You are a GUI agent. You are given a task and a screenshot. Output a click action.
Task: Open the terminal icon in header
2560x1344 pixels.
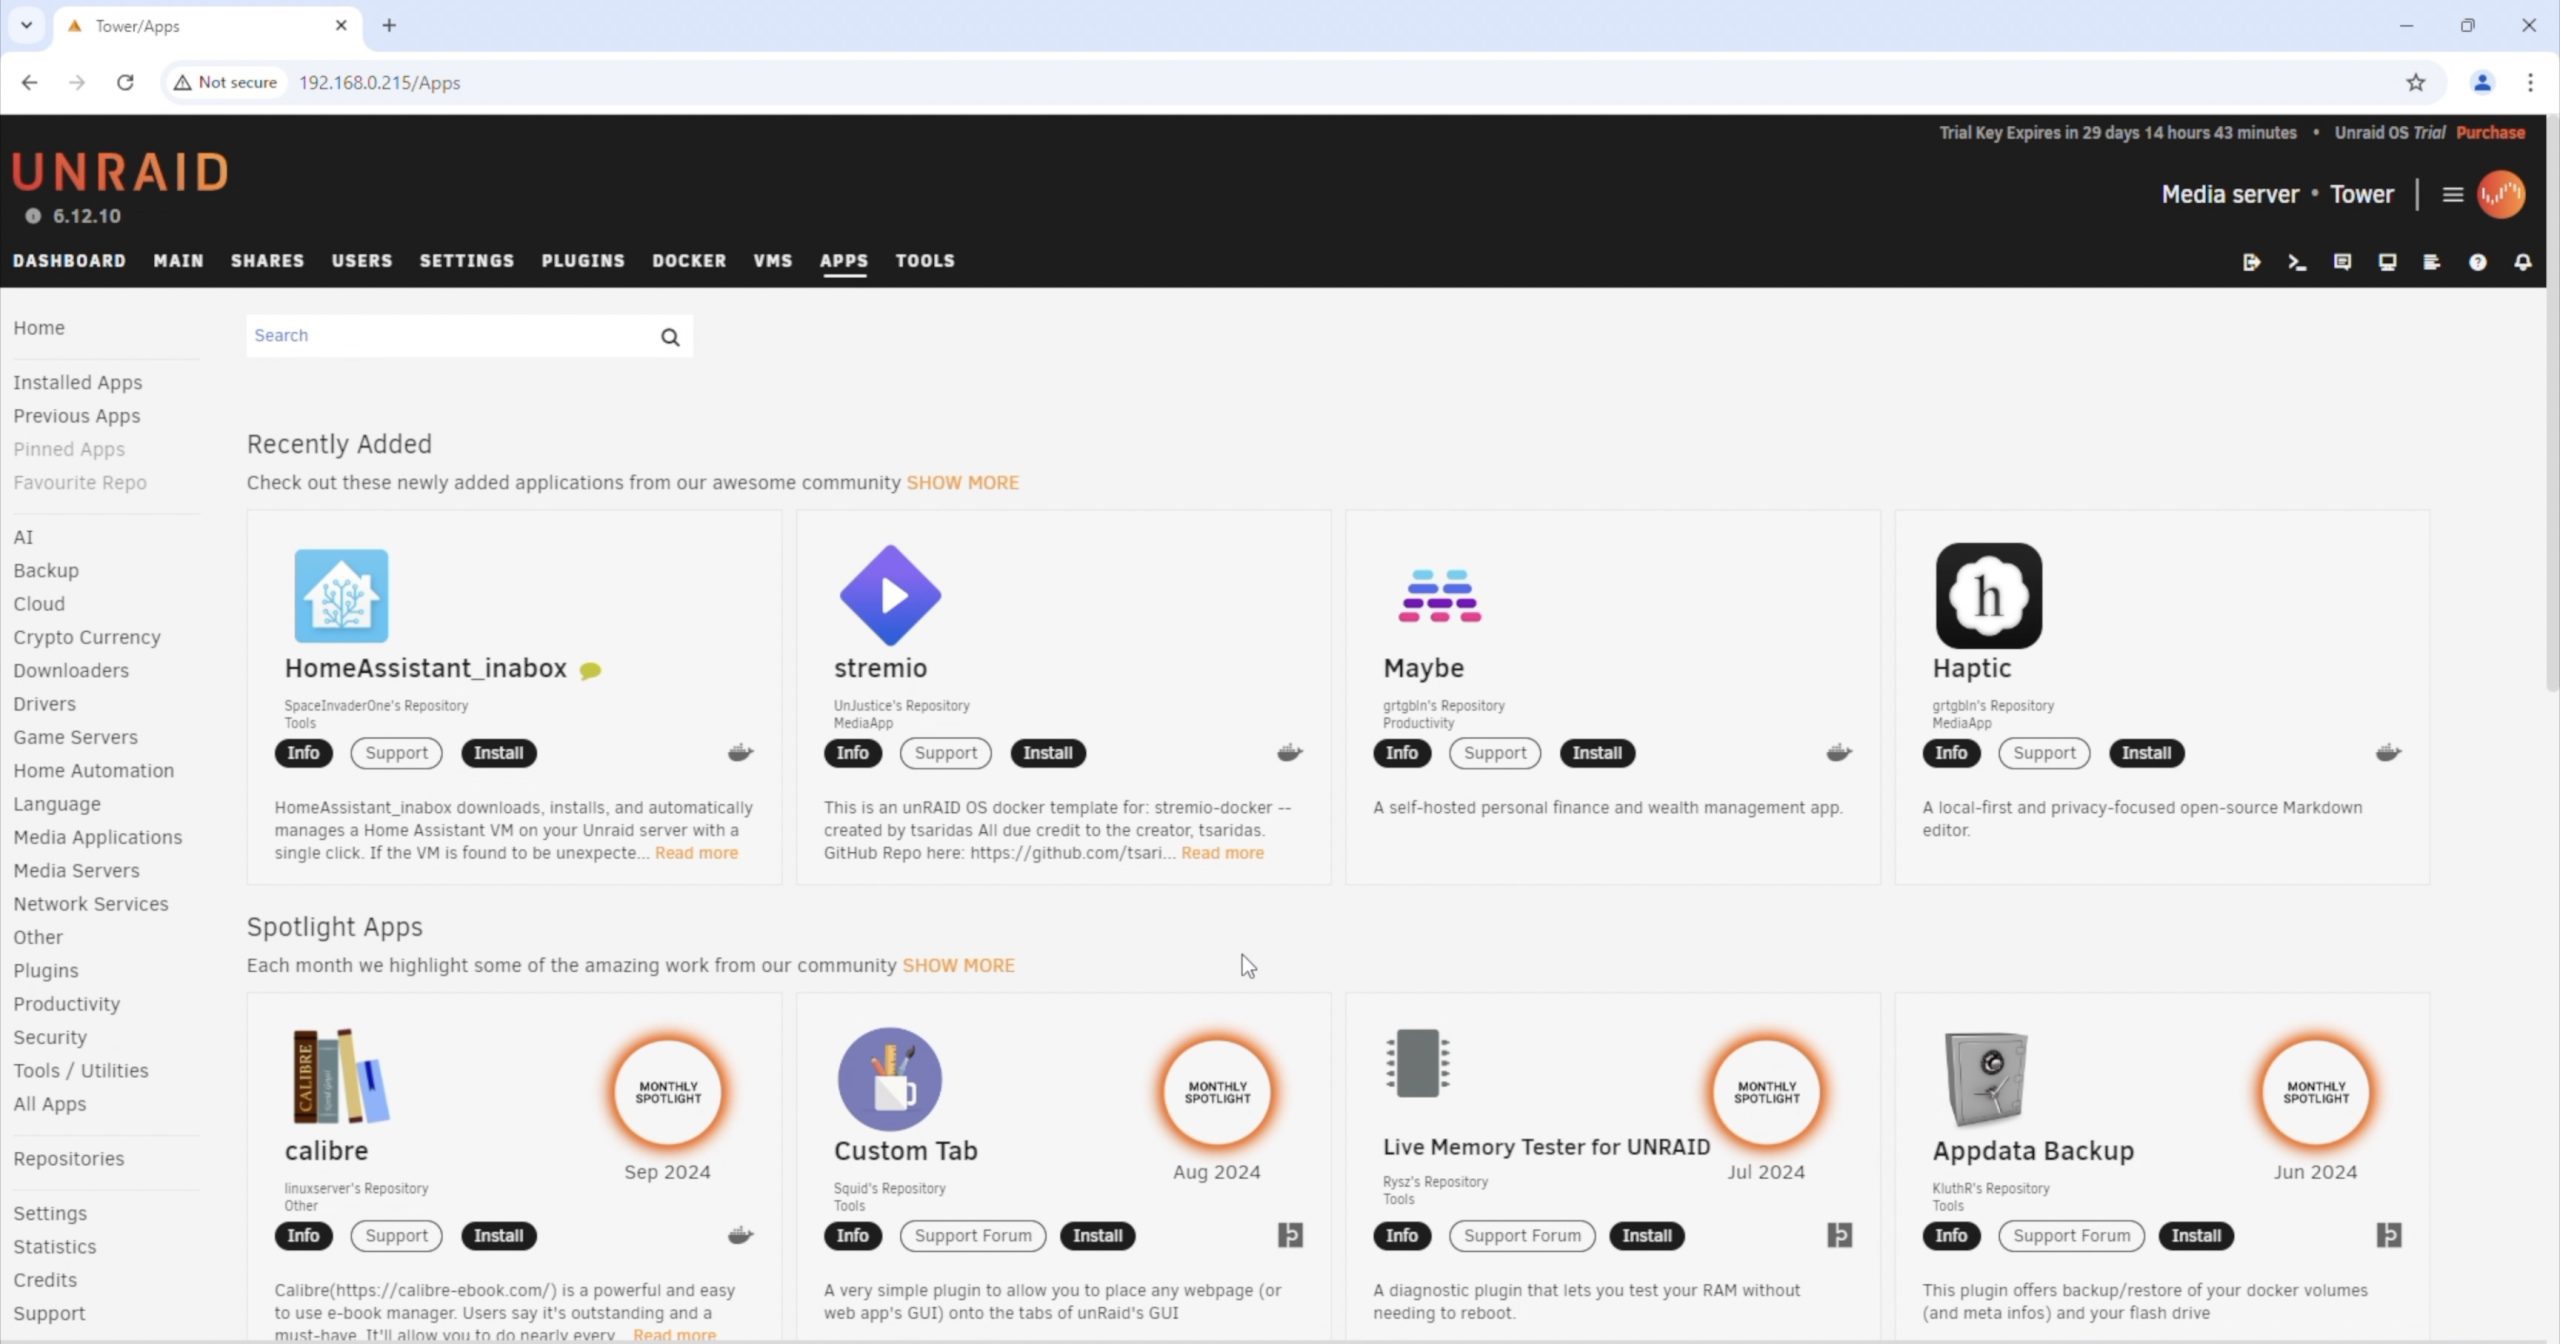tap(2297, 262)
